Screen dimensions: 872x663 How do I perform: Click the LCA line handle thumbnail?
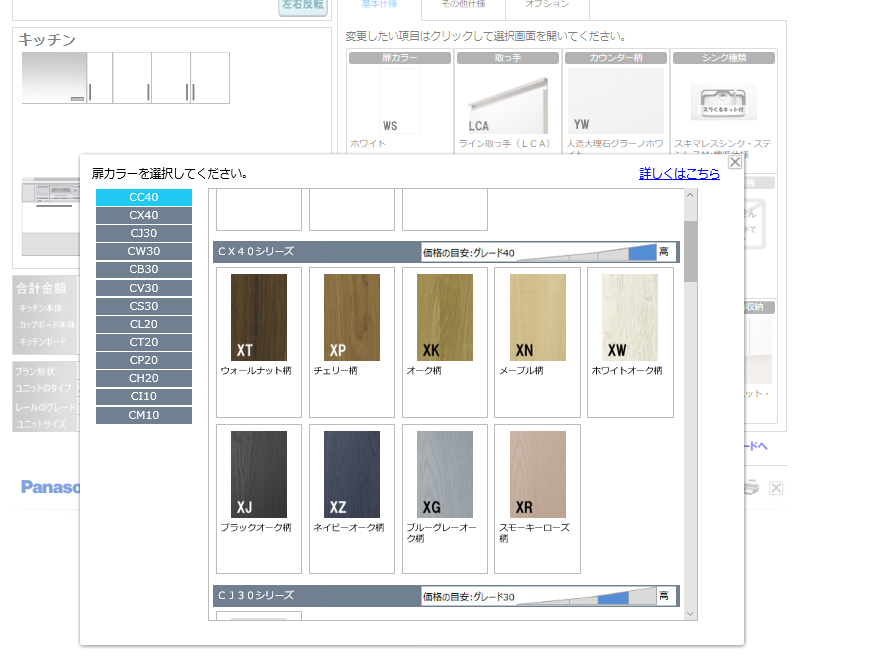[508, 101]
